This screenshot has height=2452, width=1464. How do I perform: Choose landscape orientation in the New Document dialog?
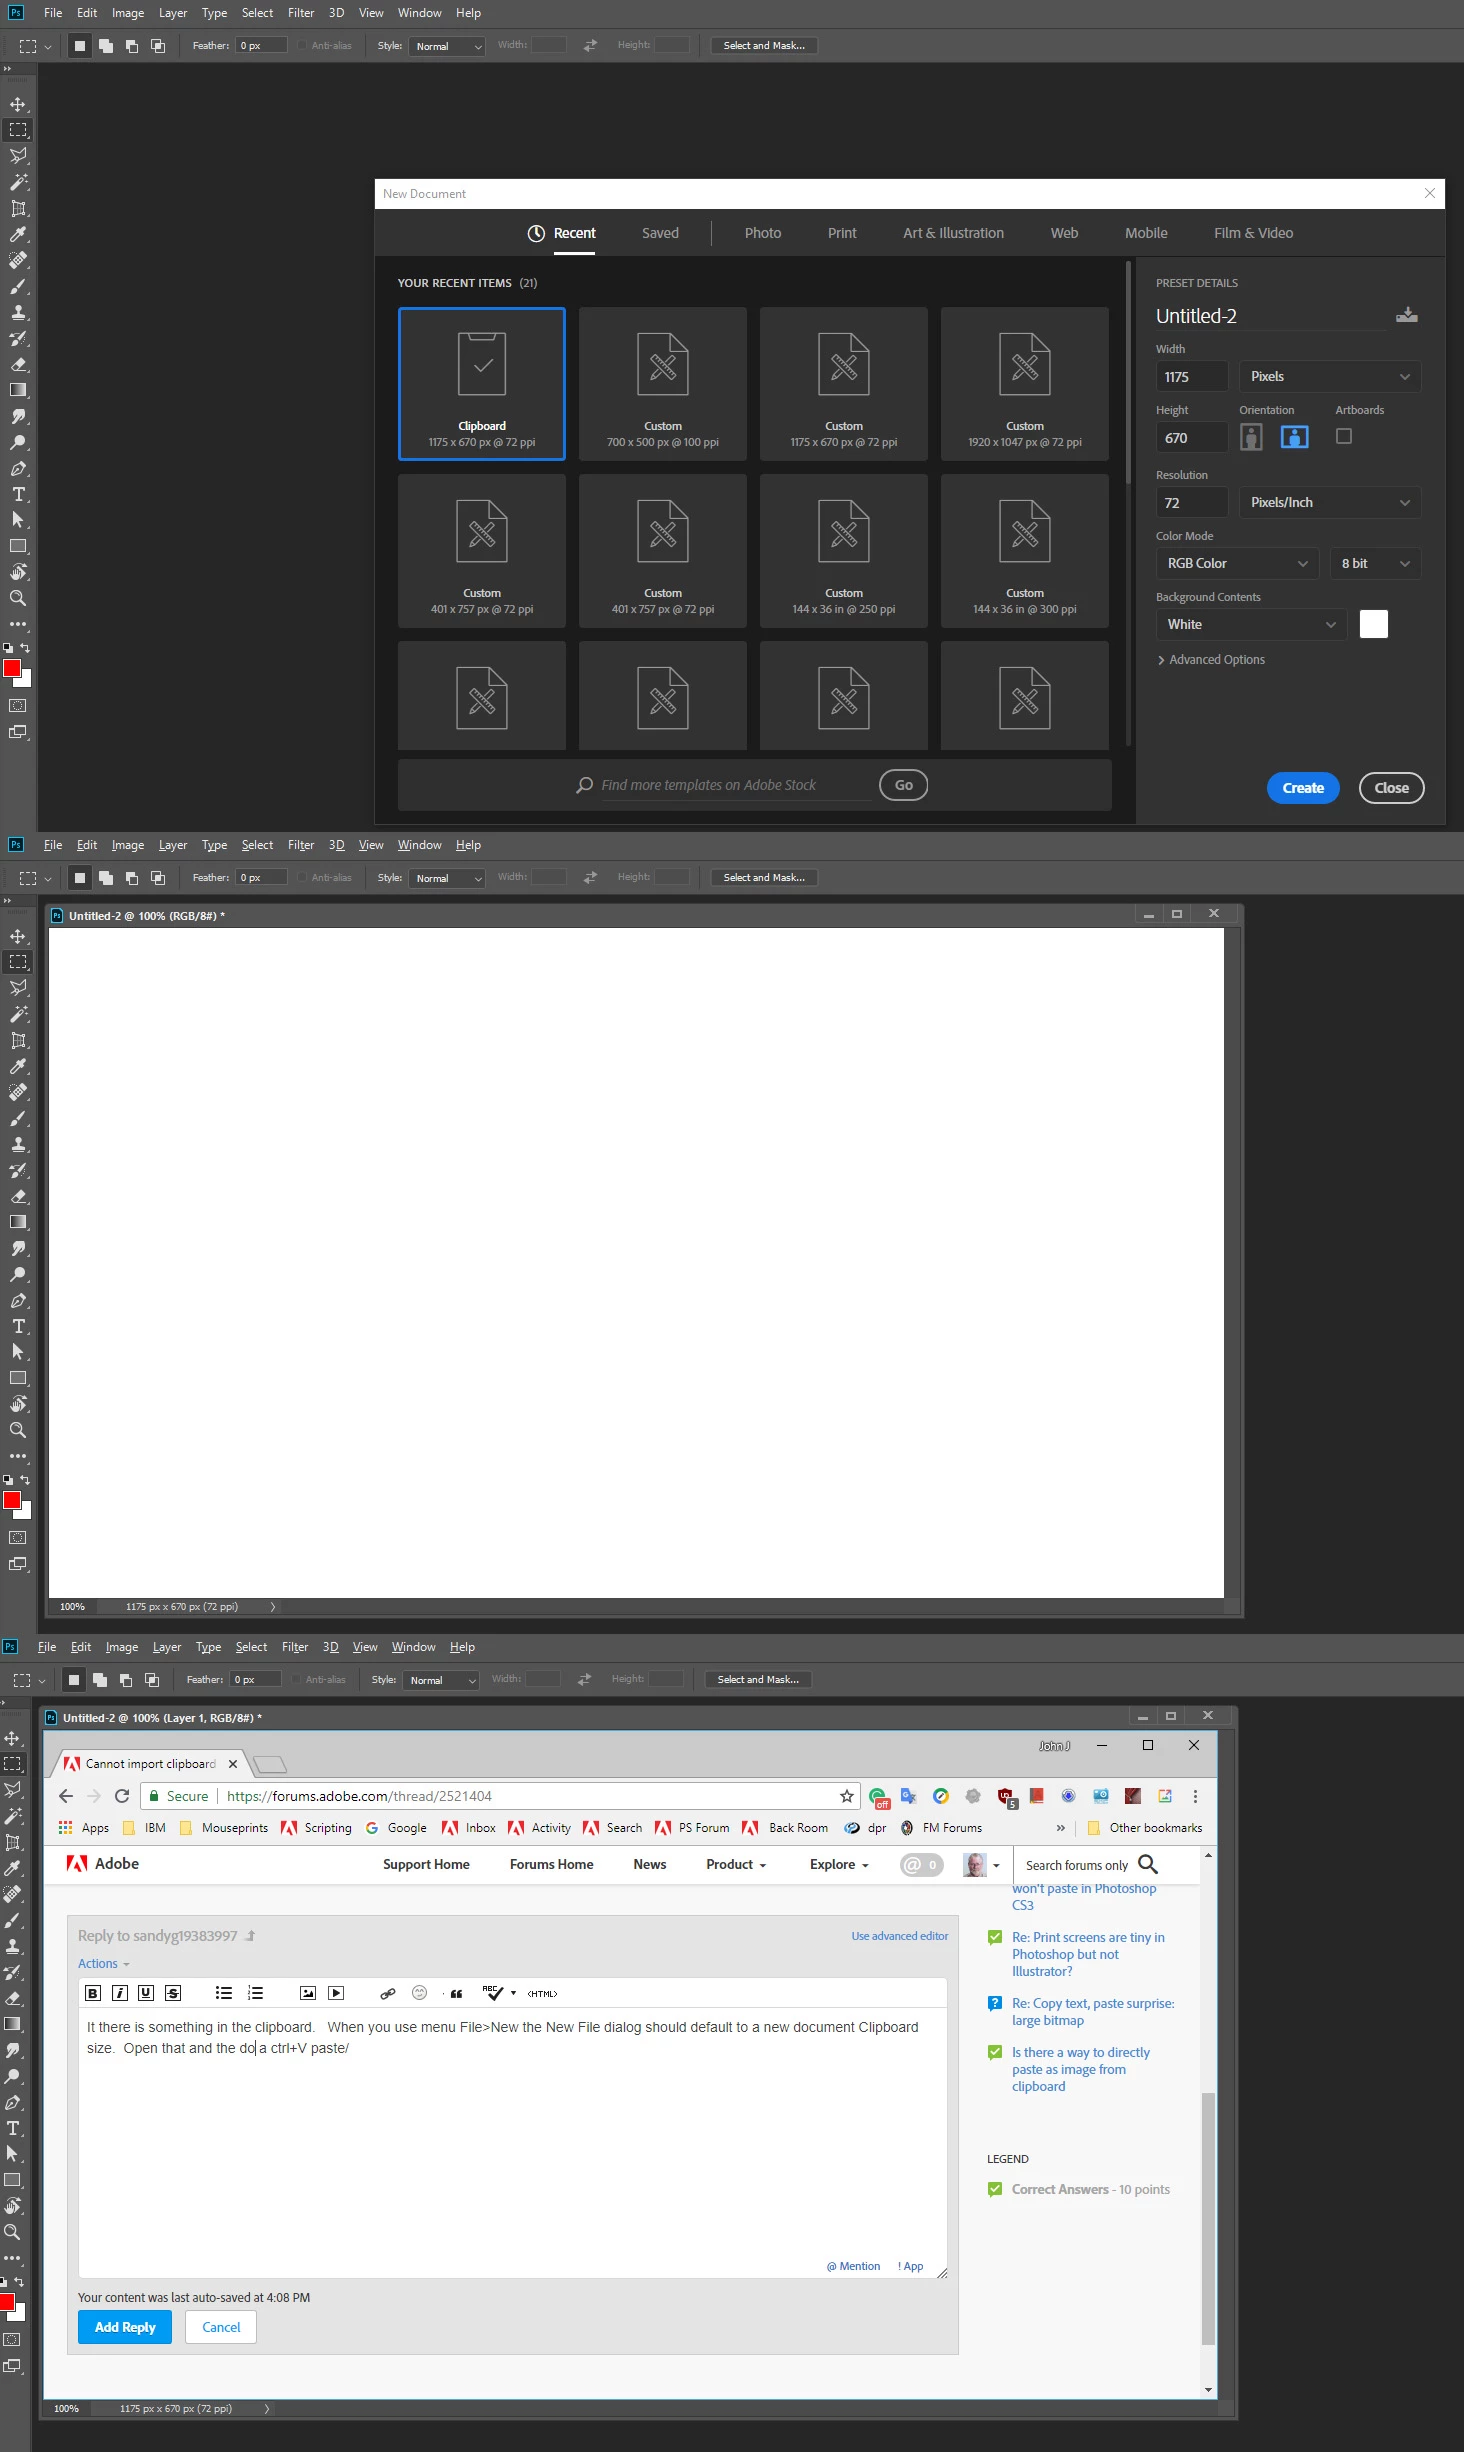pos(1295,437)
